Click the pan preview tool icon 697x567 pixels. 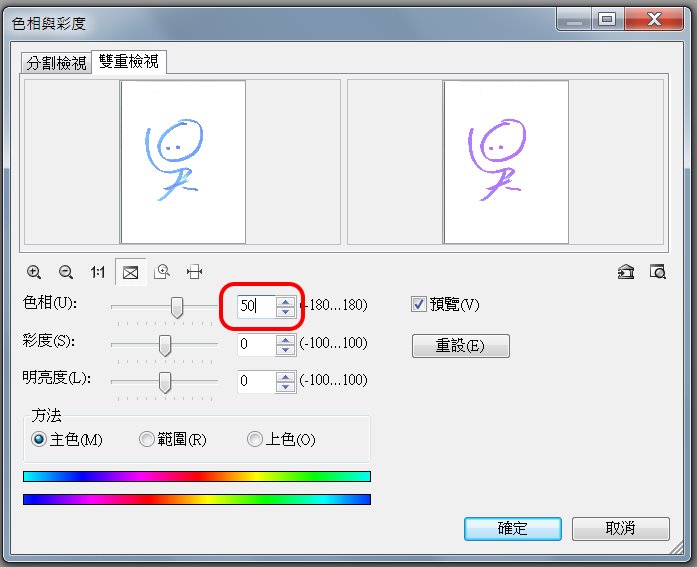pos(194,272)
